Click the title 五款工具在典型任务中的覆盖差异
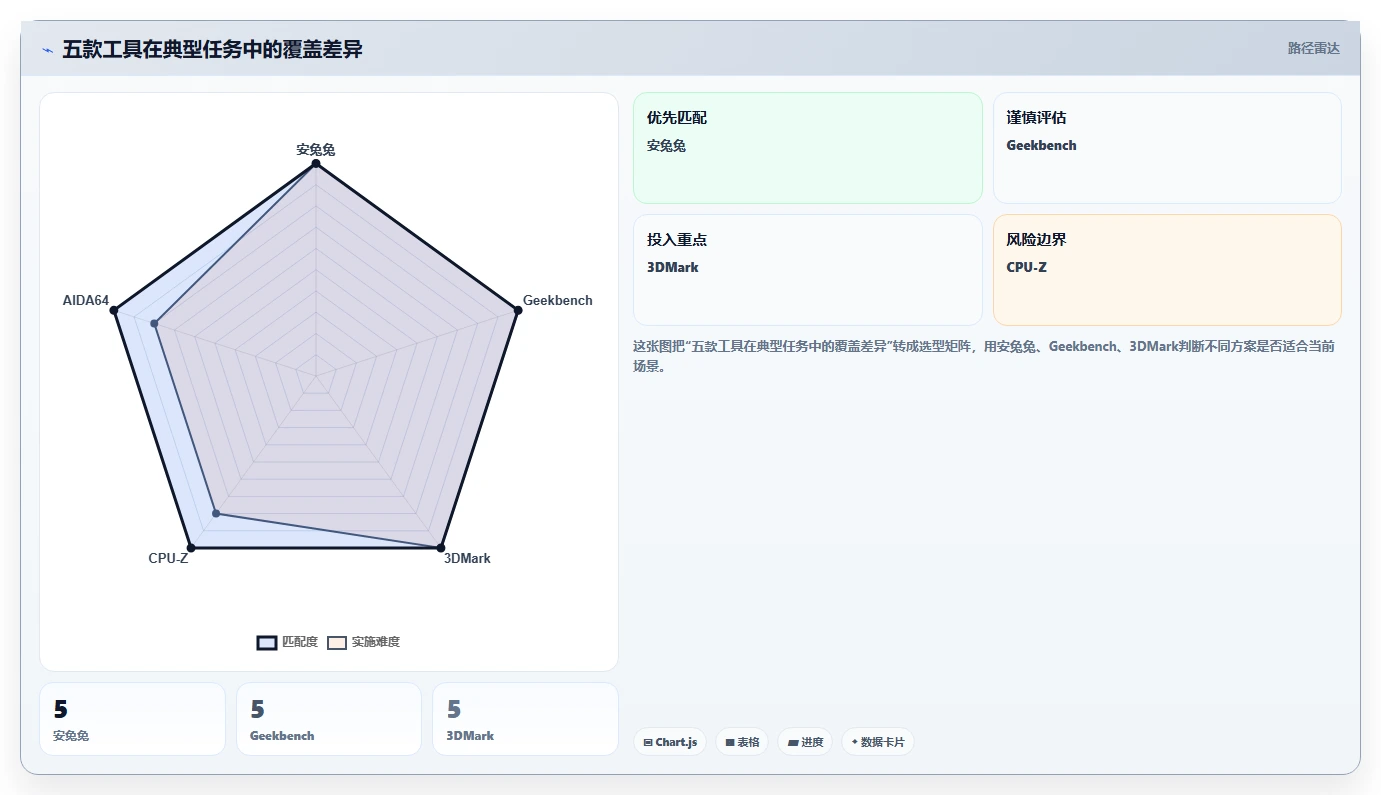The width and height of the screenshot is (1381, 795). pyautogui.click(x=212, y=50)
